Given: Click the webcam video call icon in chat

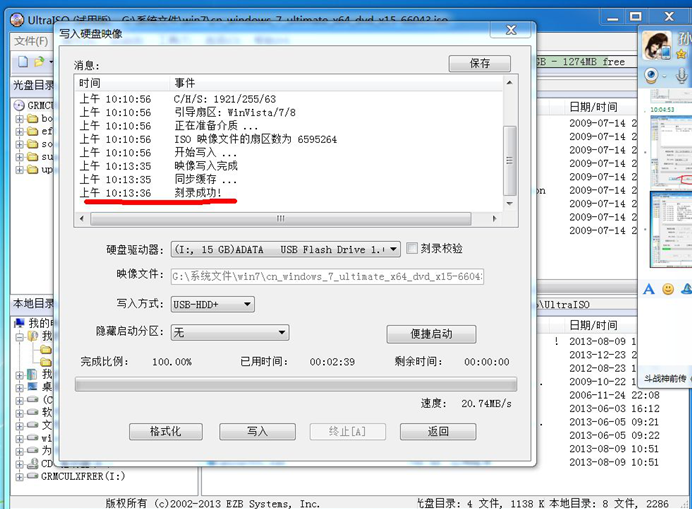Looking at the screenshot, I should click(651, 75).
